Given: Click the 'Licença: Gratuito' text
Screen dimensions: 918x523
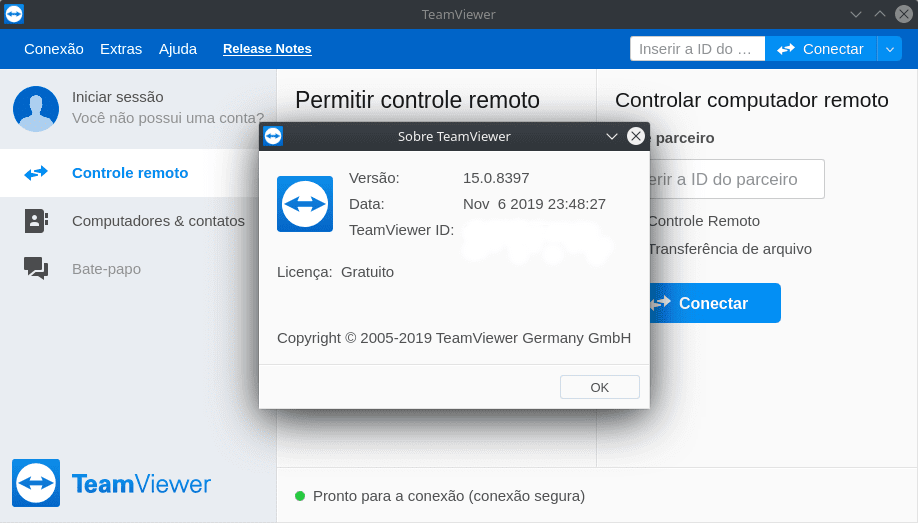Looking at the screenshot, I should (x=335, y=272).
